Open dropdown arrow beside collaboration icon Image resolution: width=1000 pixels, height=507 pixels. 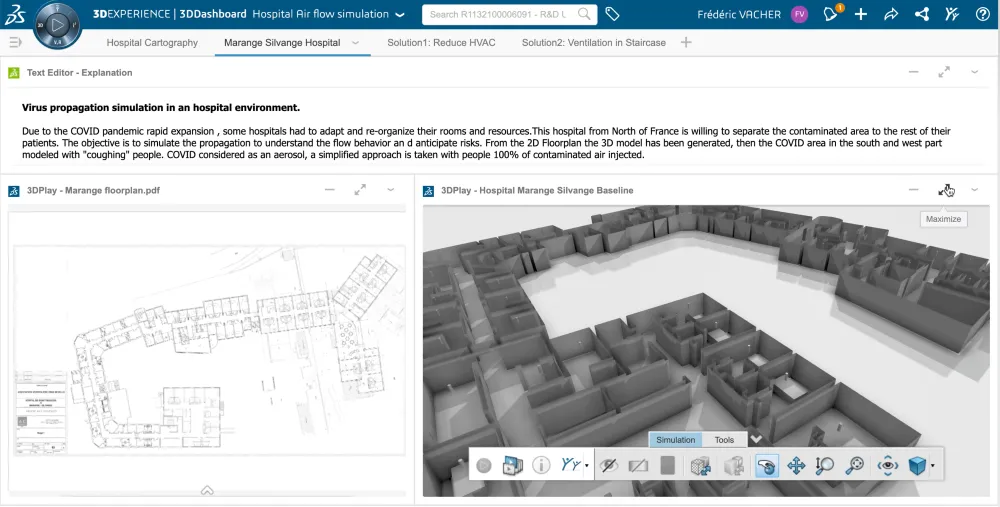(586, 466)
